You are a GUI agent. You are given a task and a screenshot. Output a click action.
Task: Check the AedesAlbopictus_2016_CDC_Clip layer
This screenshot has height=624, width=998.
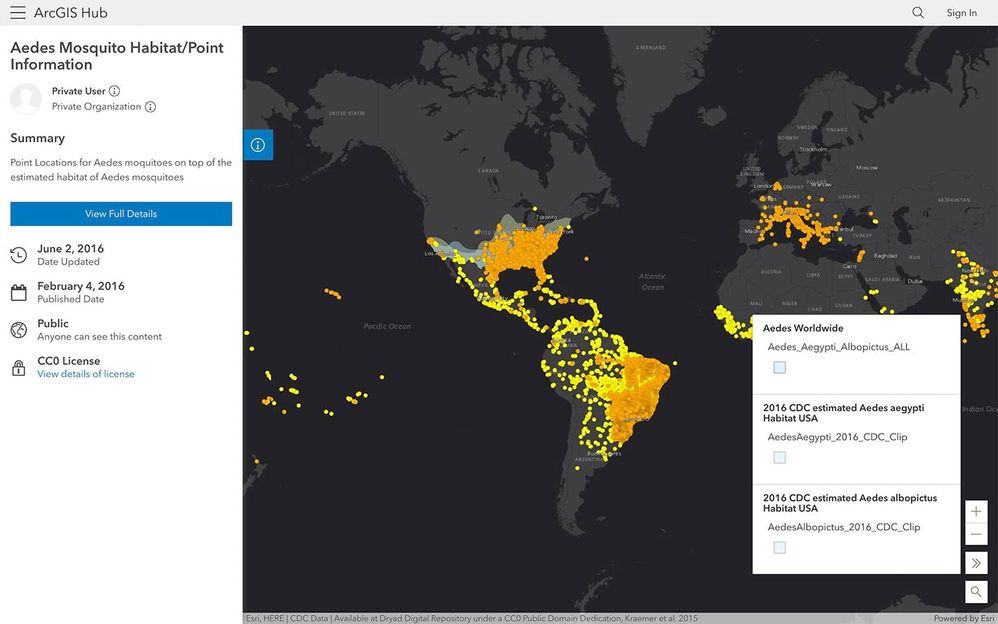(779, 547)
